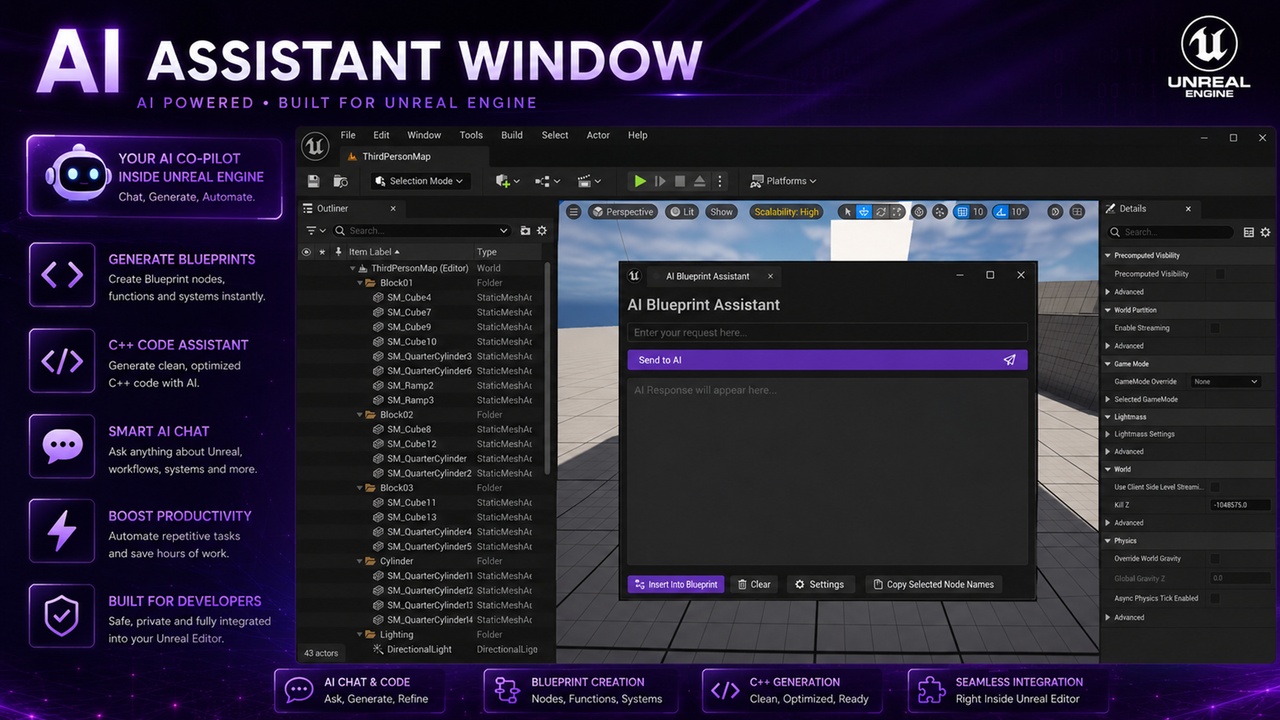Select SM_Ramp2 in the Outliner
Image resolution: width=1280 pixels, height=720 pixels.
click(410, 386)
